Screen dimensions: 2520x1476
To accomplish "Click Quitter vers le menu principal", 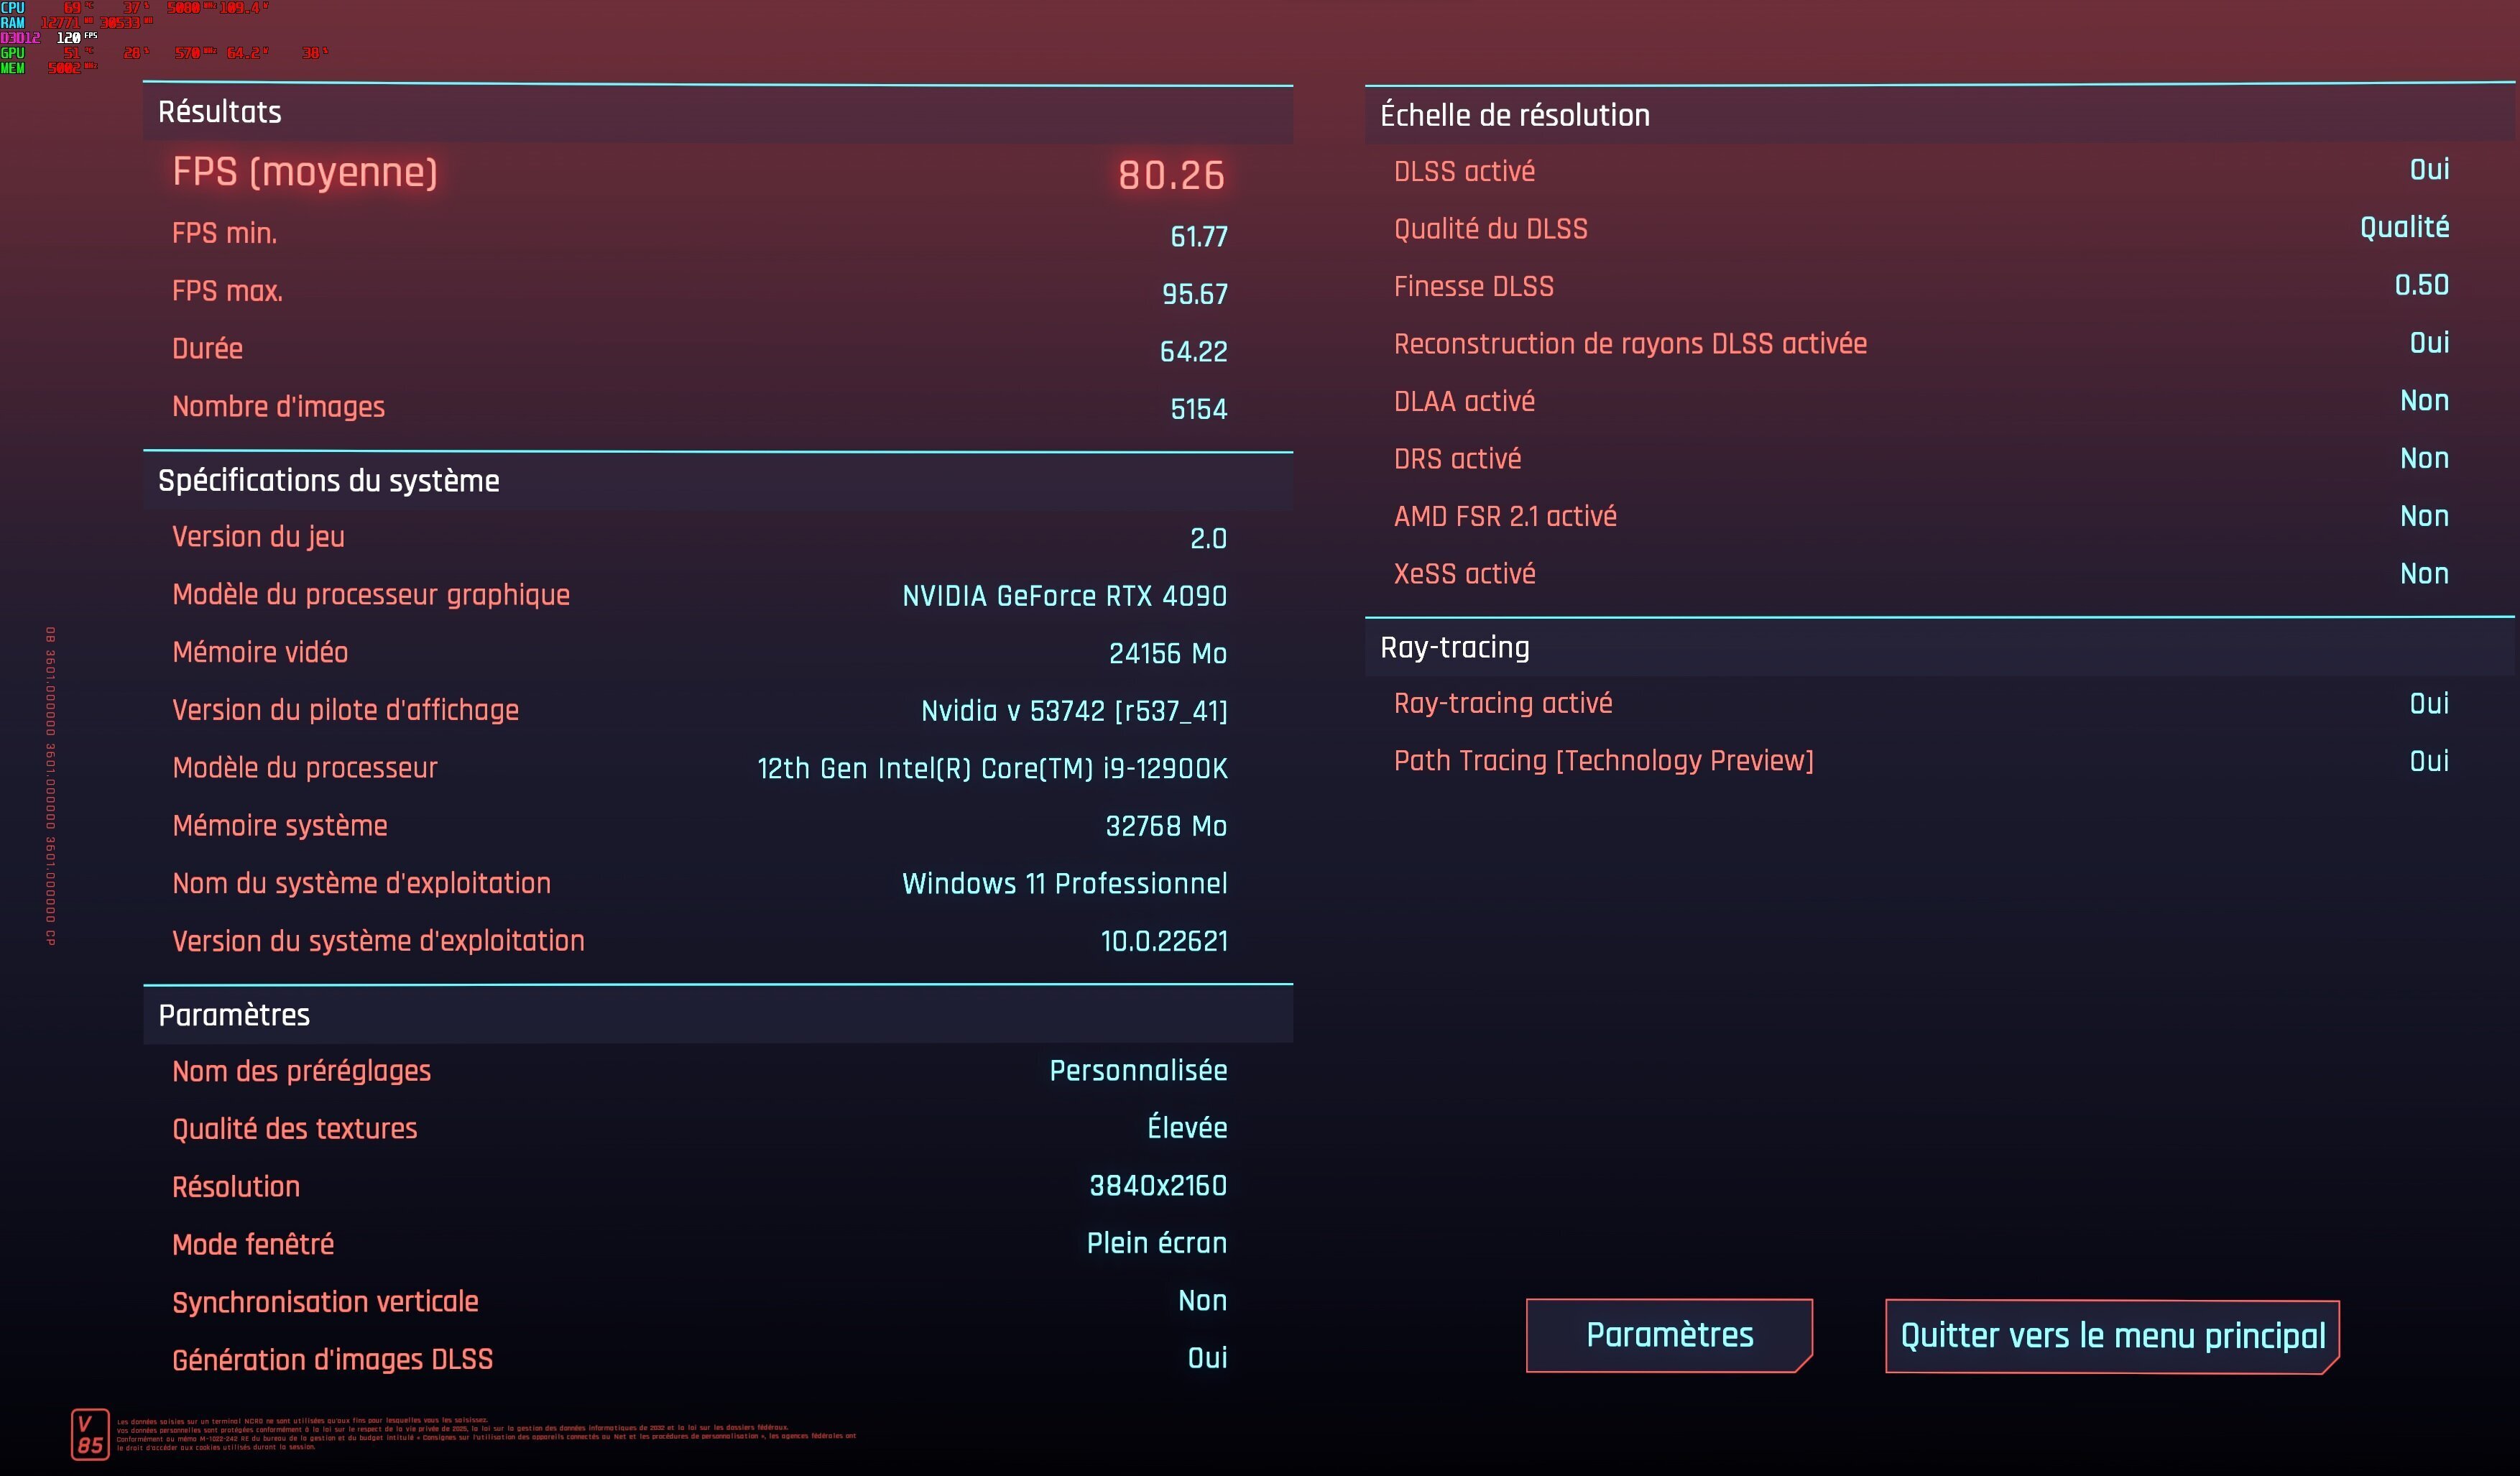I will [2112, 1336].
